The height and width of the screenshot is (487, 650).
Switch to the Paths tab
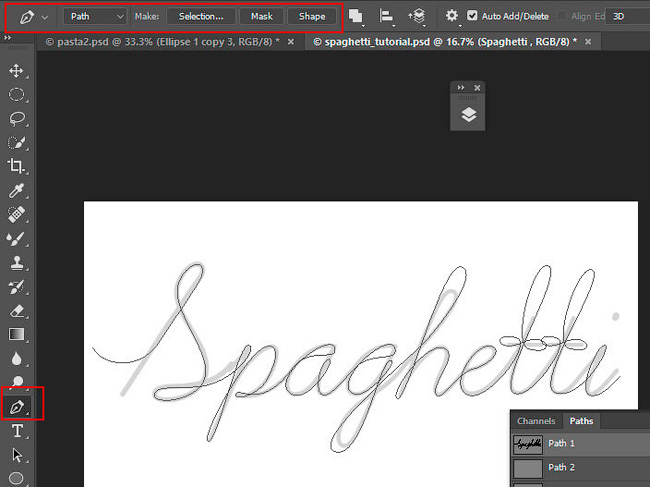pos(581,421)
